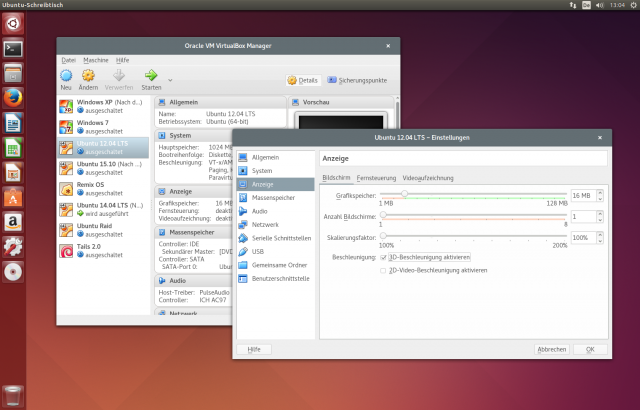This screenshot has height=410, width=640.
Task: Switch to the Videoaufzeichnung tab
Action: click(428, 178)
